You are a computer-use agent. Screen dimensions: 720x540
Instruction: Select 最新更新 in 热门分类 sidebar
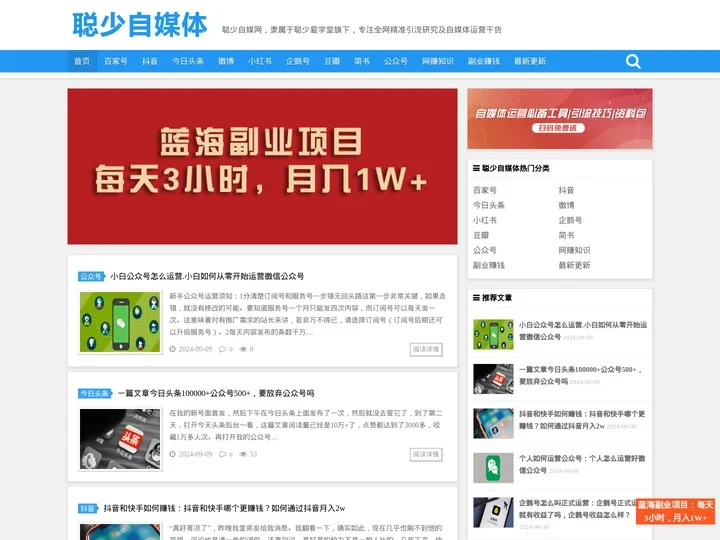pos(574,265)
